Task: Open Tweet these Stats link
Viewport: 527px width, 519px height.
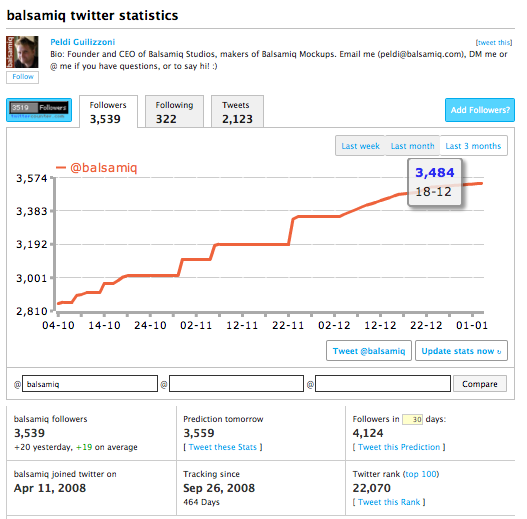Action: [x=222, y=447]
